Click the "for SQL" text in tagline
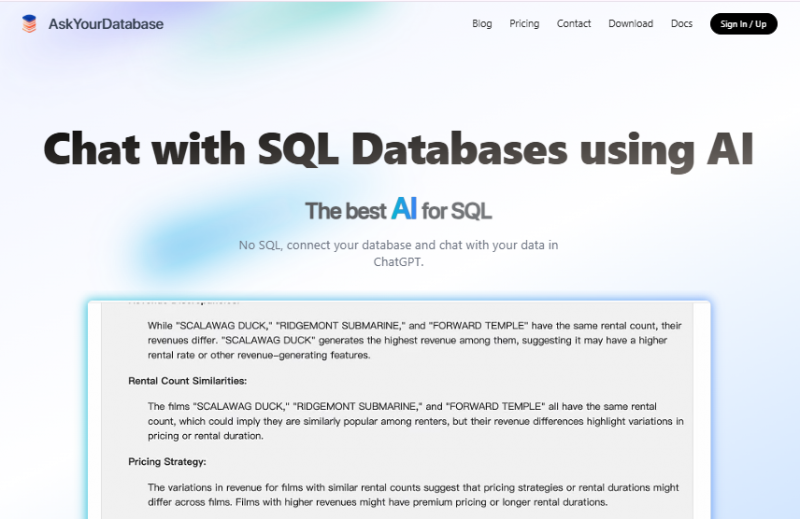This screenshot has height=519, width=800. 457,211
